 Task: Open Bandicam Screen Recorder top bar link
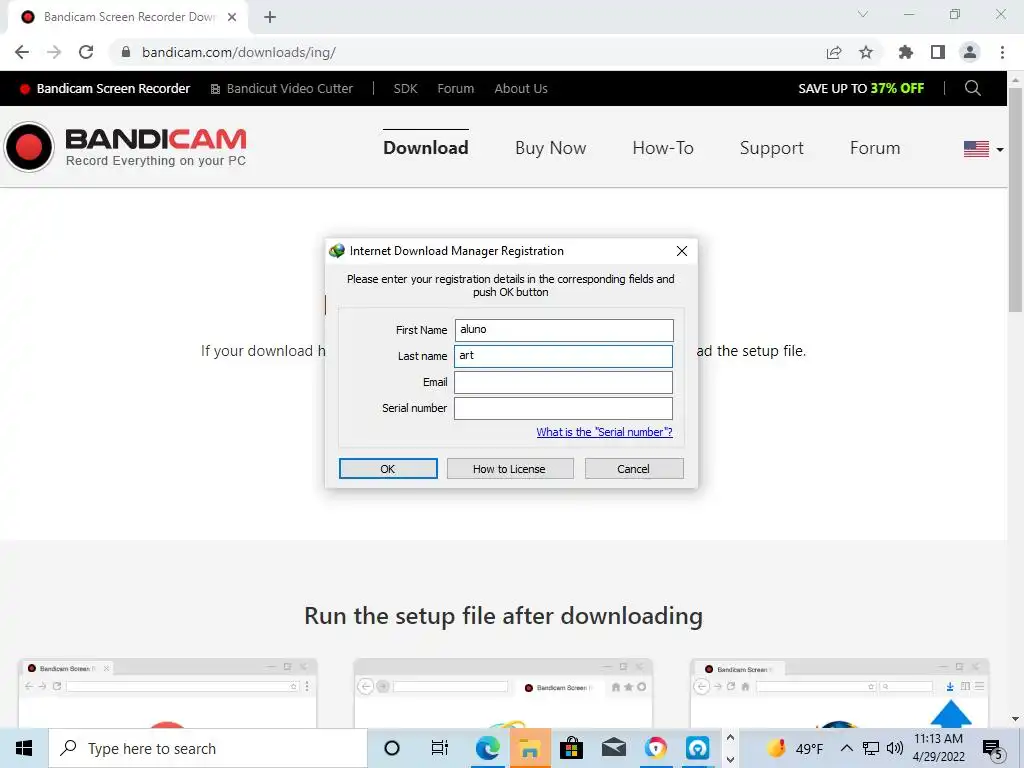[x=105, y=89]
